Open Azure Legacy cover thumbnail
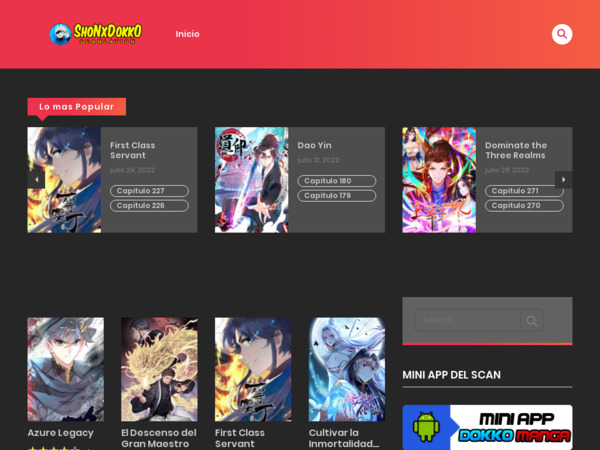This screenshot has height=450, width=600. [65, 369]
